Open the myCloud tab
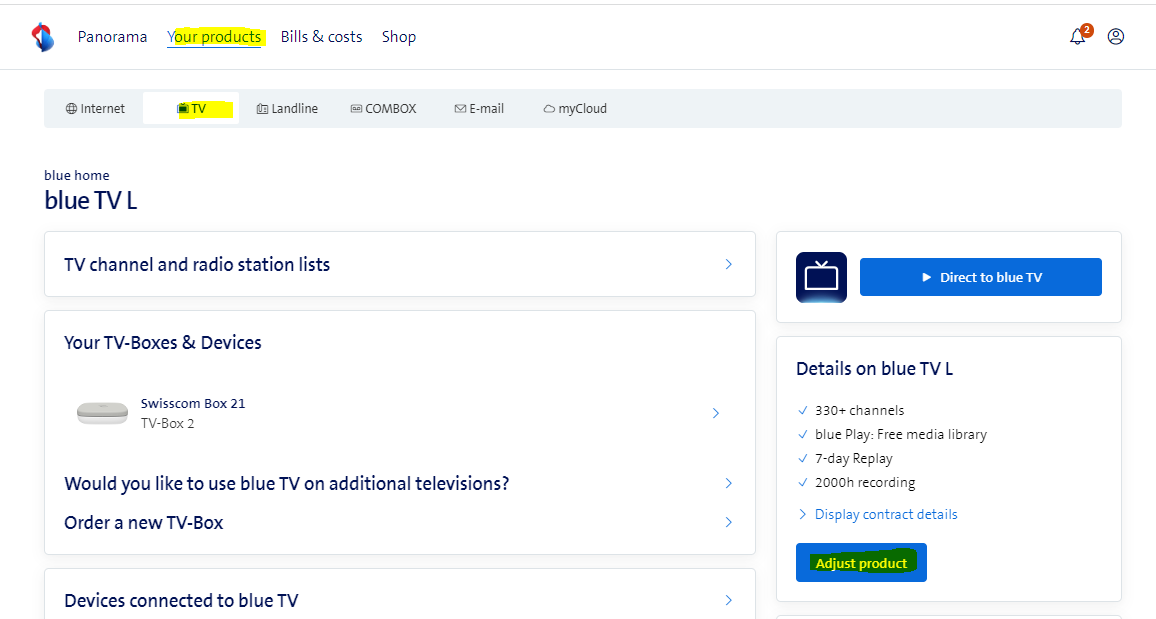1156x619 pixels. click(x=575, y=109)
